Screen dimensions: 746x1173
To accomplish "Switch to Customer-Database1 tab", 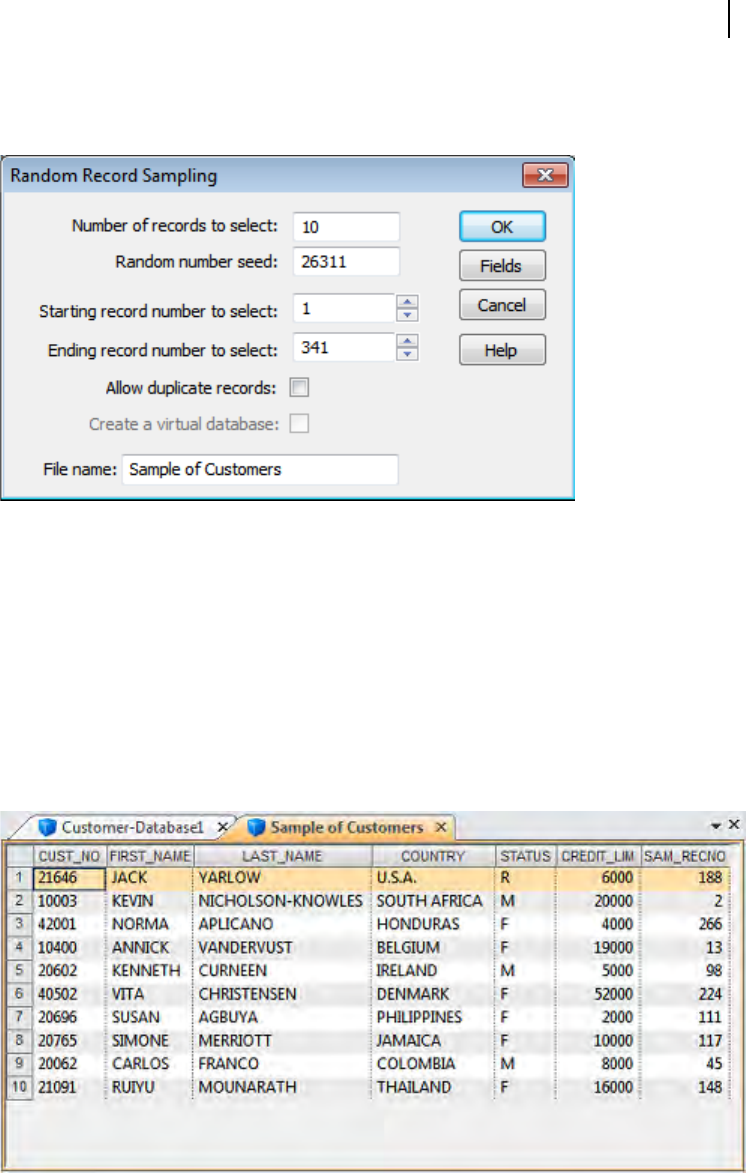I will tap(132, 827).
